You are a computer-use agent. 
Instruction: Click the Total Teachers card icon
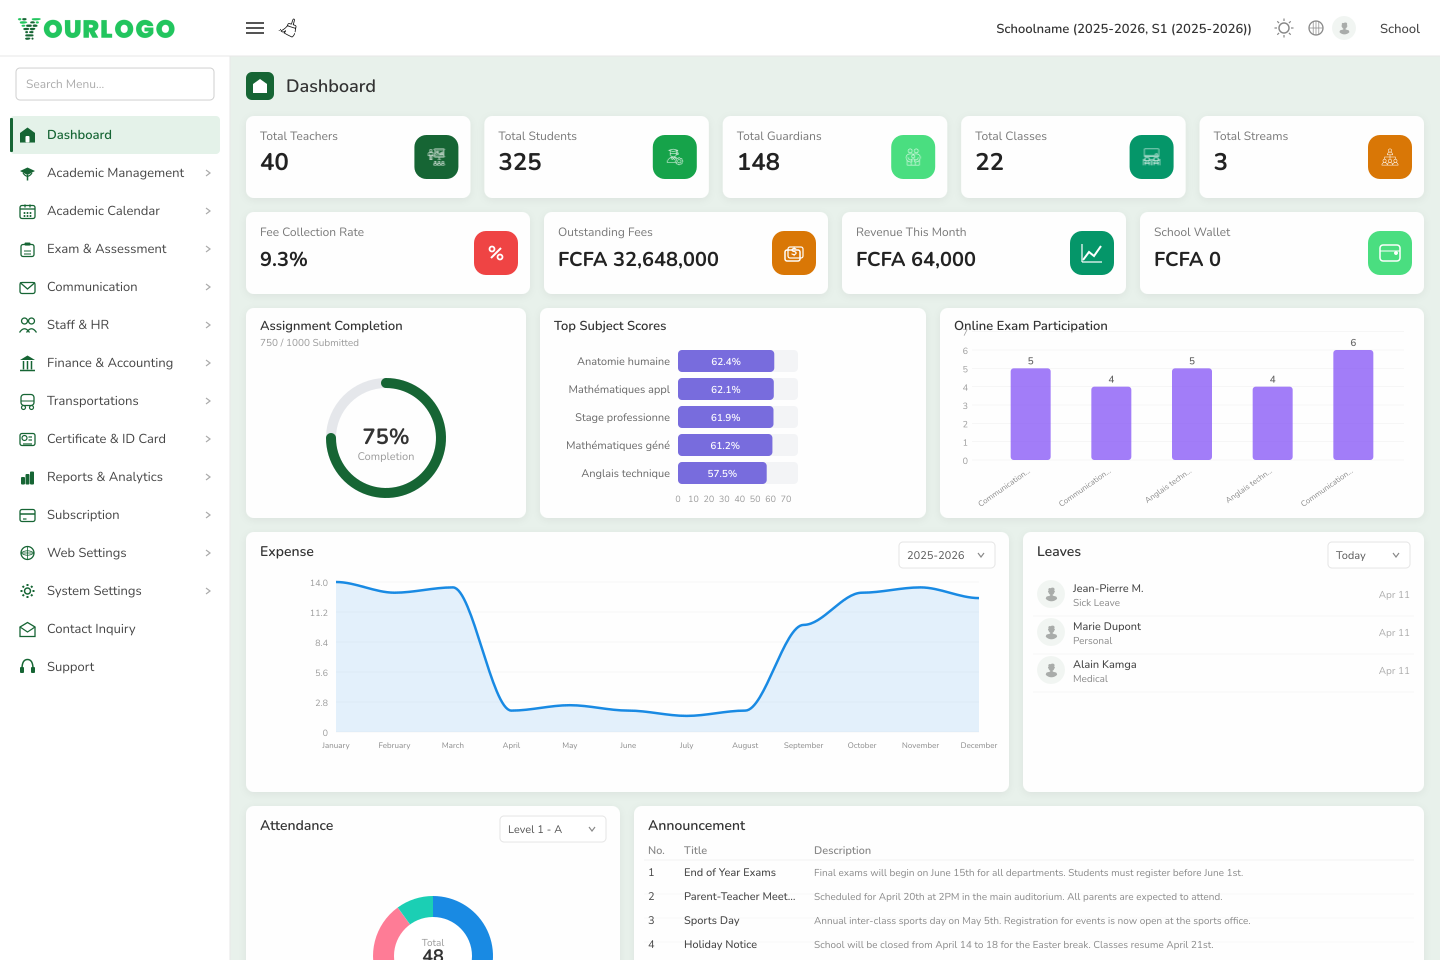(436, 157)
